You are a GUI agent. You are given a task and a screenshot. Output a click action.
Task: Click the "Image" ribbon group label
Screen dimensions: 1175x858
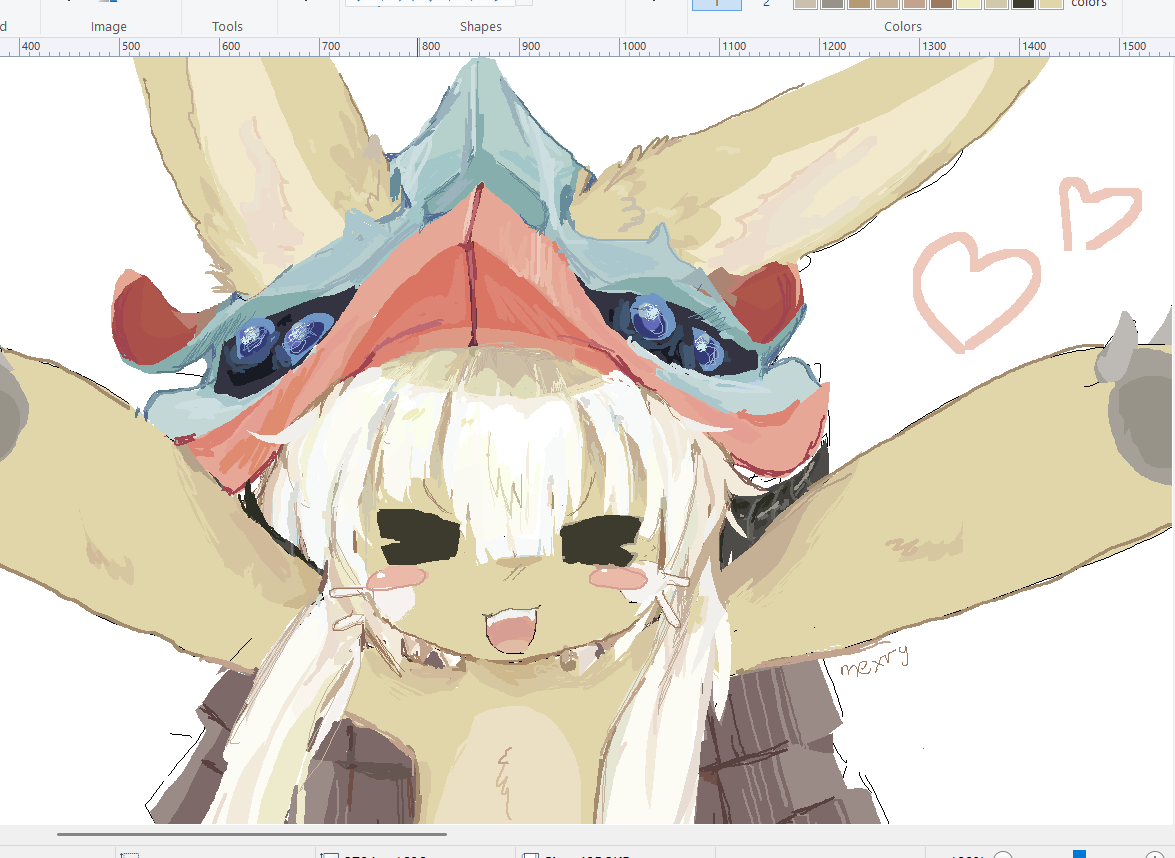(x=109, y=26)
